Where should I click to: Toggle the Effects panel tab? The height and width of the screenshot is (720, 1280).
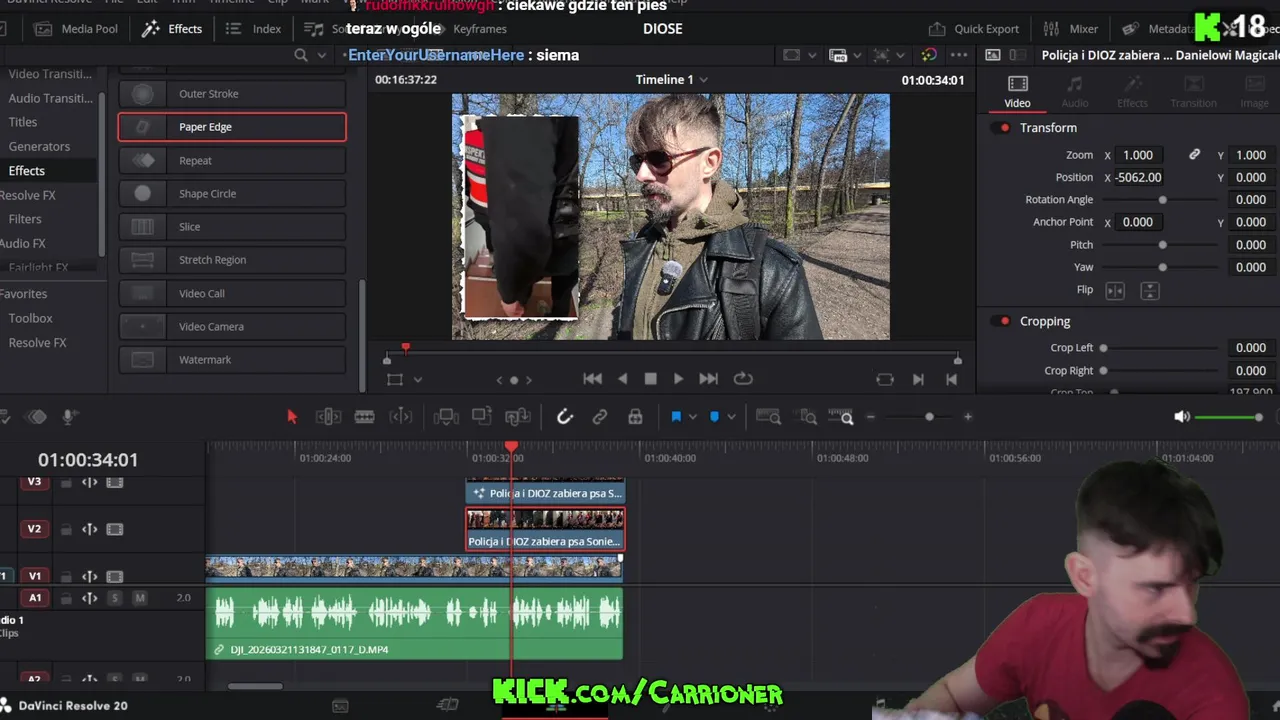coord(172,29)
